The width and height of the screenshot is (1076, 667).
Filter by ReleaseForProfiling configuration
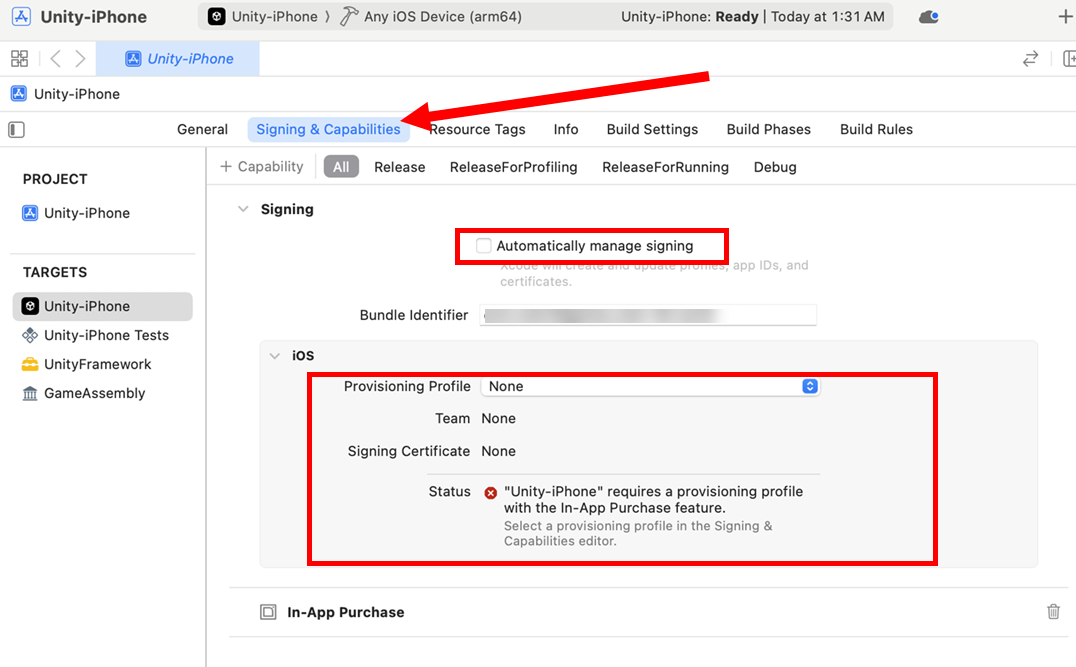[513, 167]
